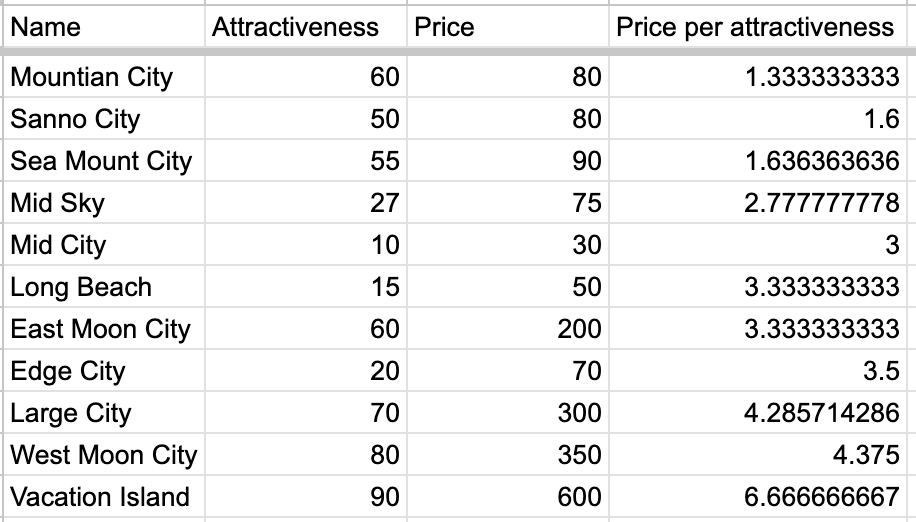Click the Mountian City name cell
Viewport: 916px width, 522px height.
104,77
